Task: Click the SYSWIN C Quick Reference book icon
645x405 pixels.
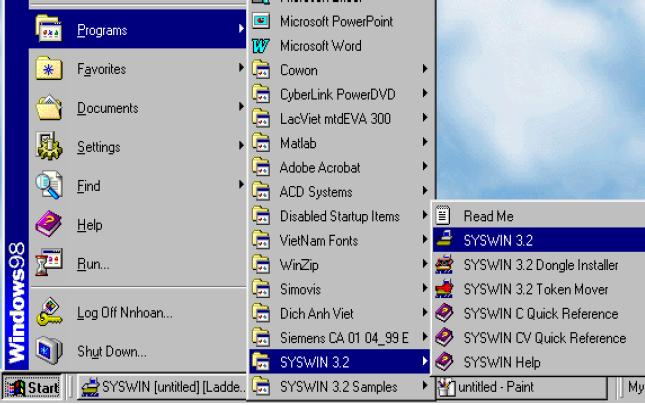Action: pos(444,313)
